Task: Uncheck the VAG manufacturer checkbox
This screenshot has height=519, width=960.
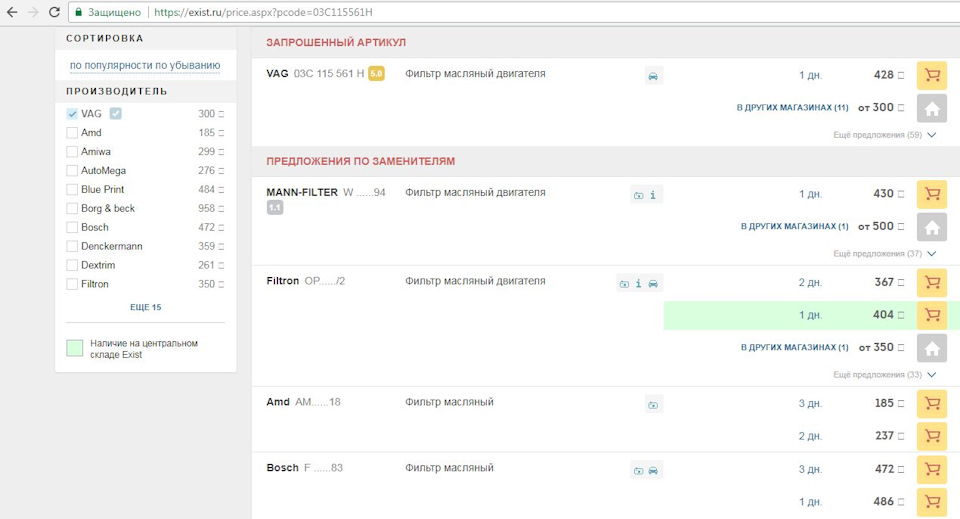Action: (x=72, y=114)
